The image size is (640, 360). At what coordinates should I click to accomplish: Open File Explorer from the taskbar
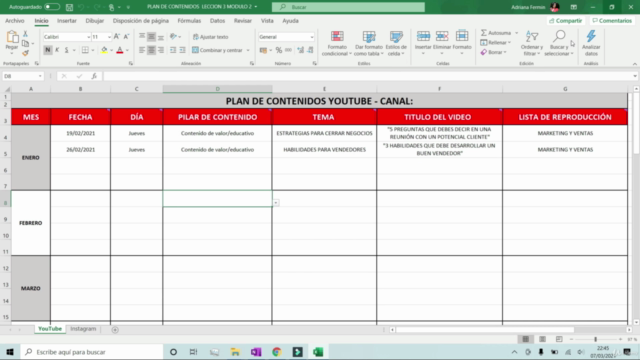(x=235, y=352)
